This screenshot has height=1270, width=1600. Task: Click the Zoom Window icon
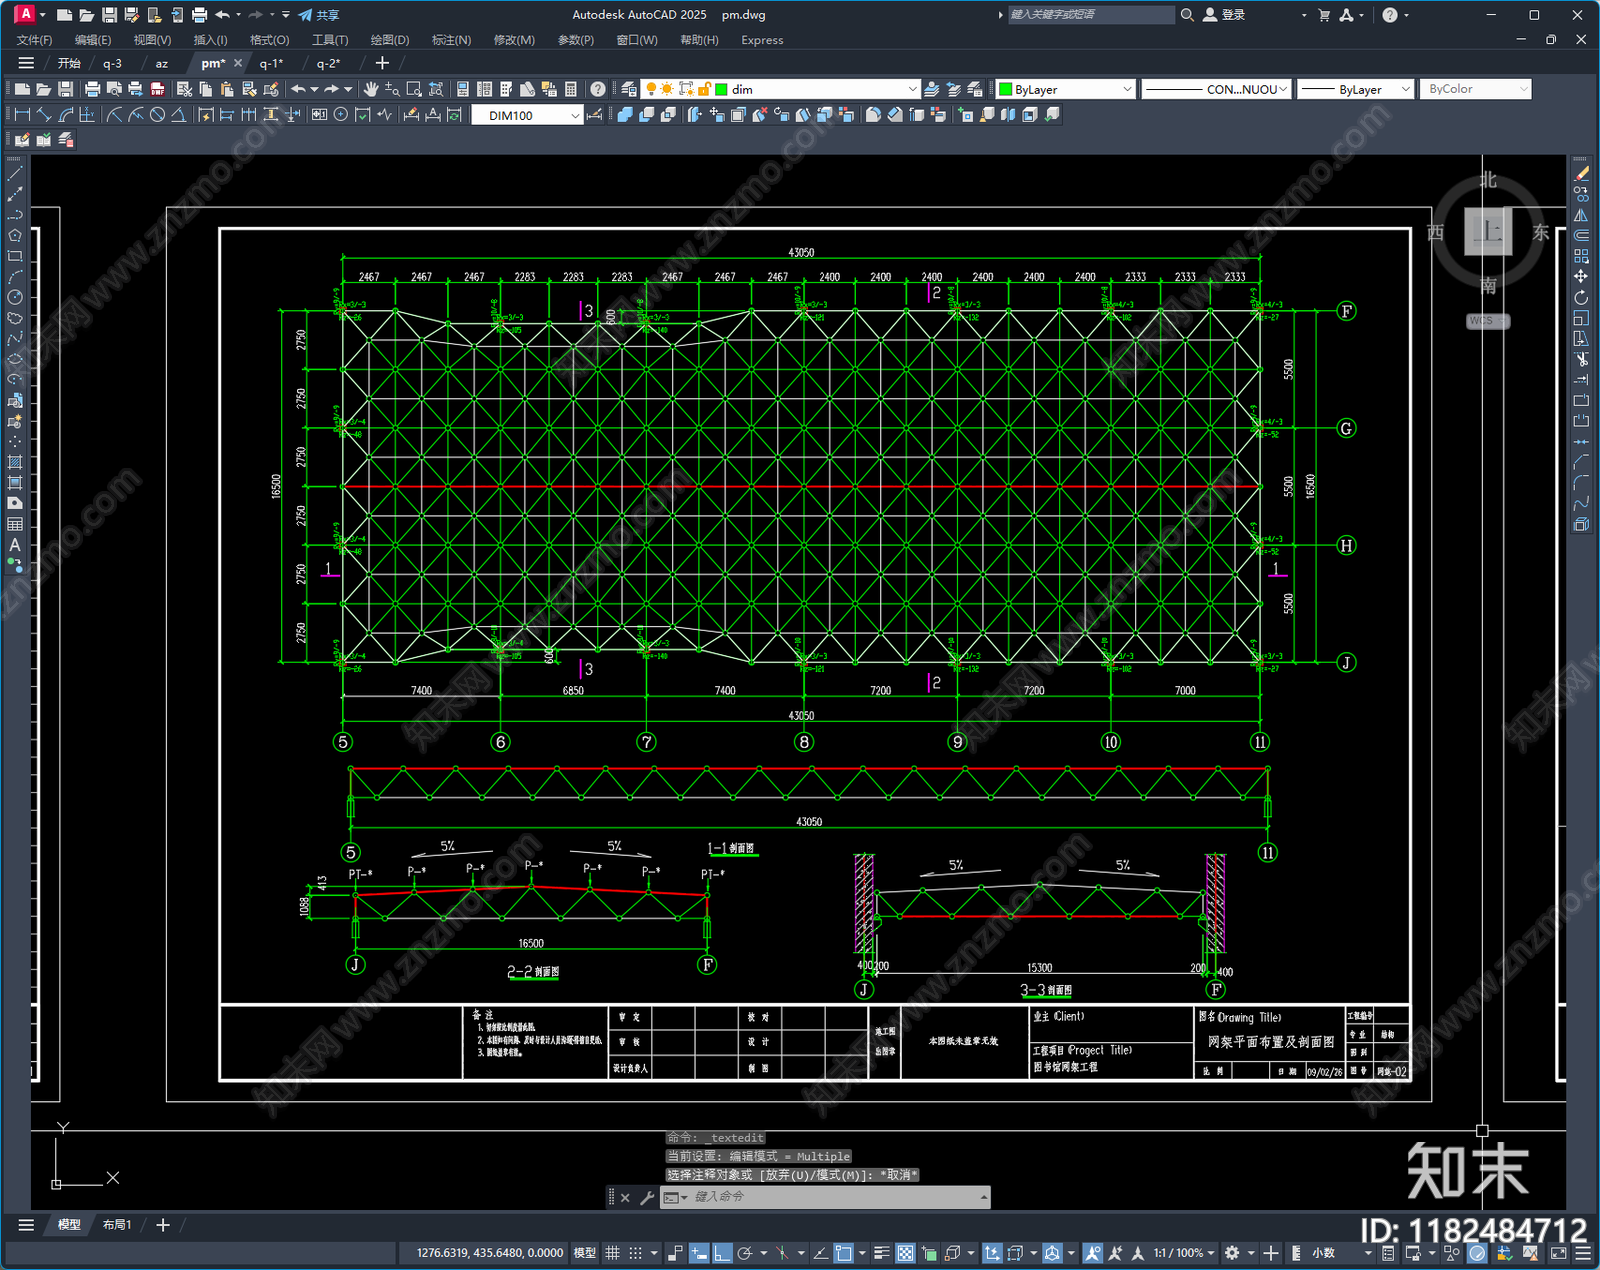(414, 89)
